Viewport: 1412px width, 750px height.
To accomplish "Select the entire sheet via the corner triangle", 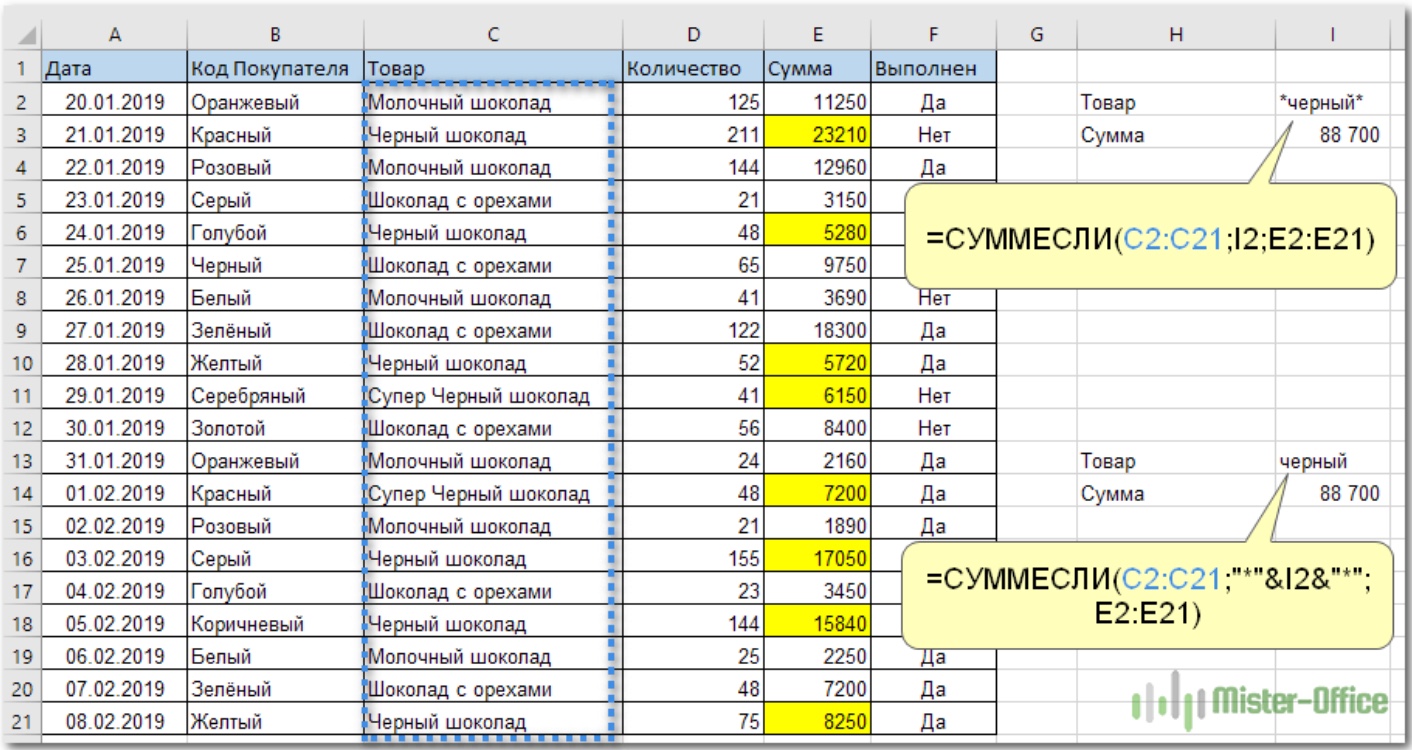I will click(22, 34).
